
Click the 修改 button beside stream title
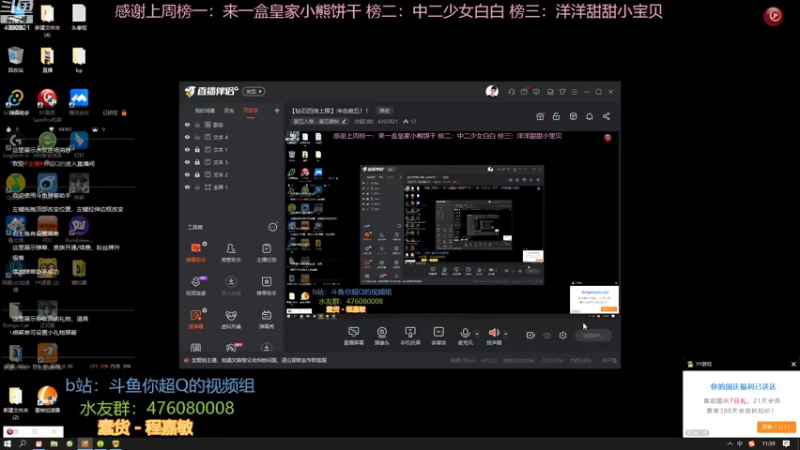click(384, 111)
